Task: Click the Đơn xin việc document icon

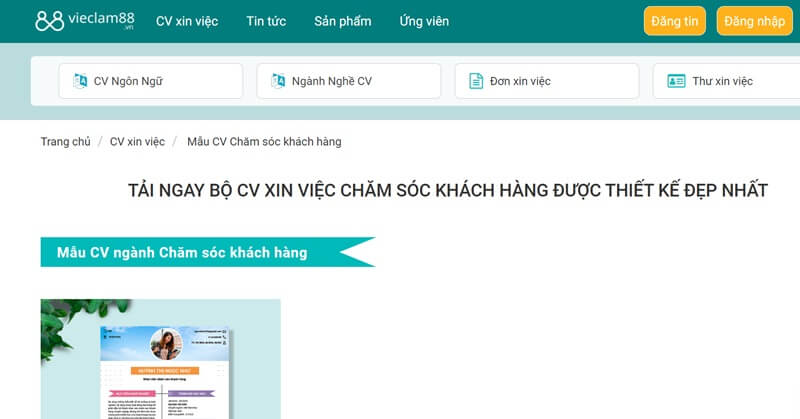Action: (476, 81)
